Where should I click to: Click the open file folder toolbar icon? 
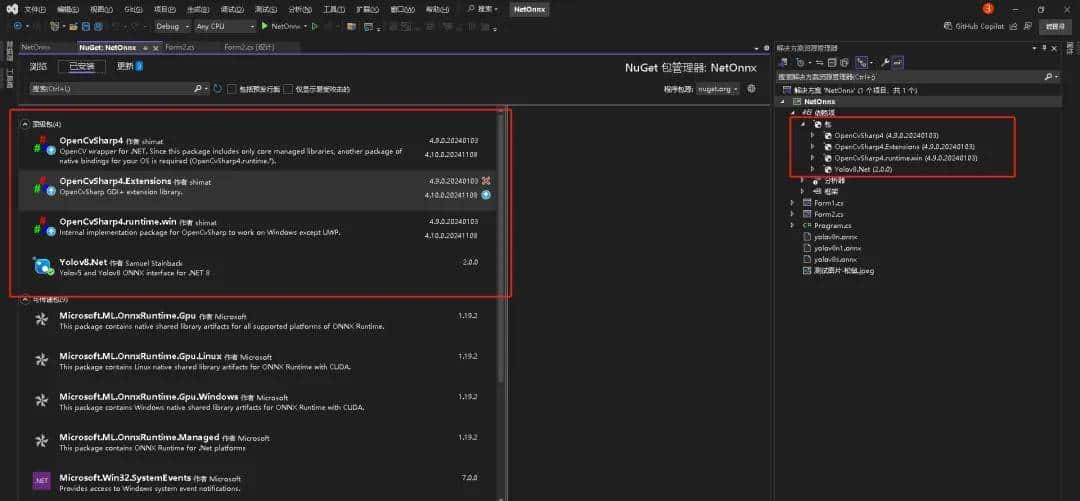(73, 26)
